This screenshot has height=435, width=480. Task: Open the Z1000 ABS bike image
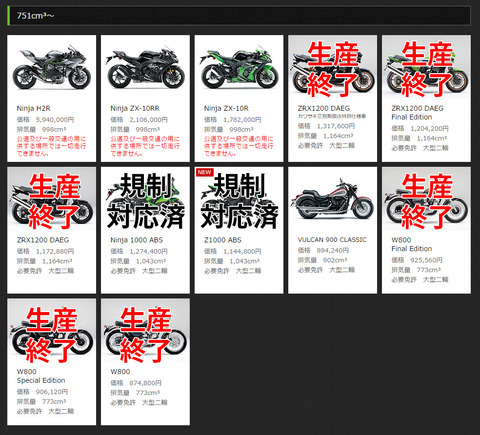click(239, 200)
